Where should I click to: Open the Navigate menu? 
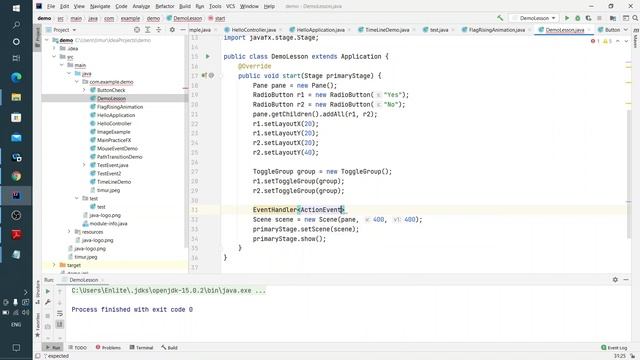[x=100, y=6]
